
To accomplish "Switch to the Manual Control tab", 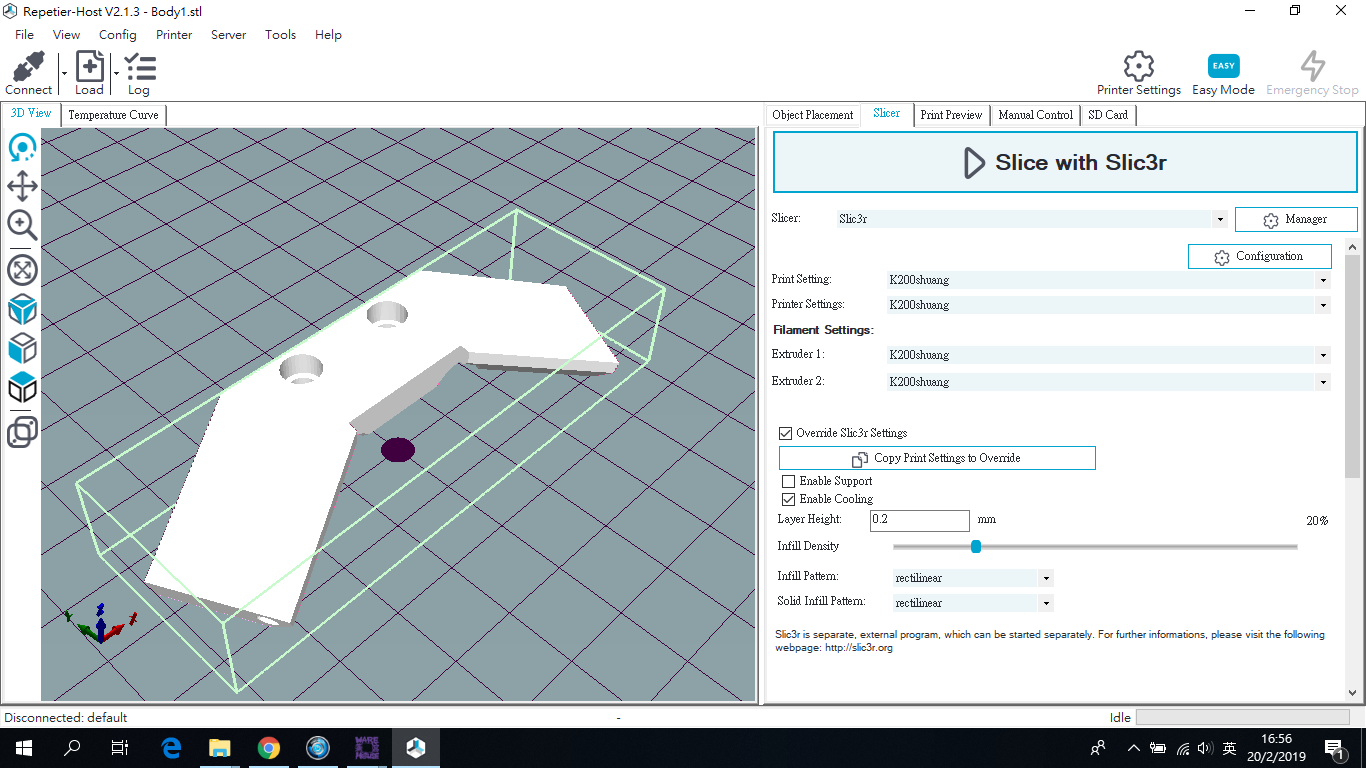I will click(x=1035, y=115).
